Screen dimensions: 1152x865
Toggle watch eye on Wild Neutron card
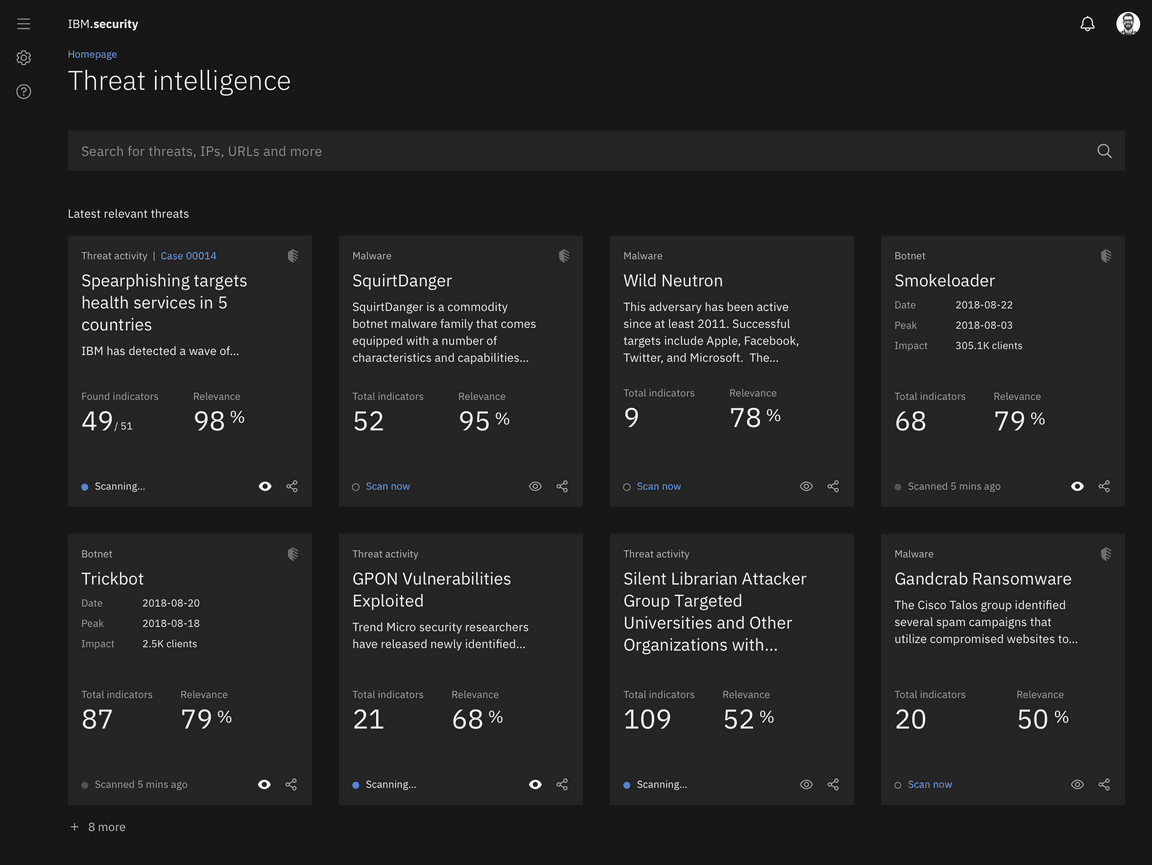(806, 487)
